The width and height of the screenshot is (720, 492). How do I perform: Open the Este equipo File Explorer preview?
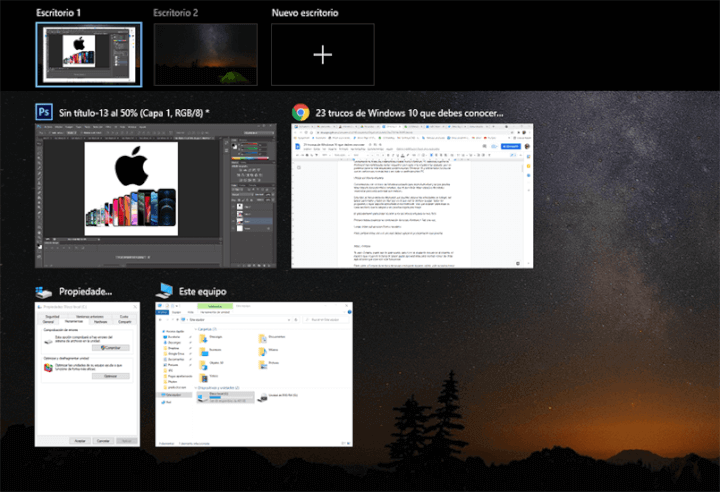254,374
